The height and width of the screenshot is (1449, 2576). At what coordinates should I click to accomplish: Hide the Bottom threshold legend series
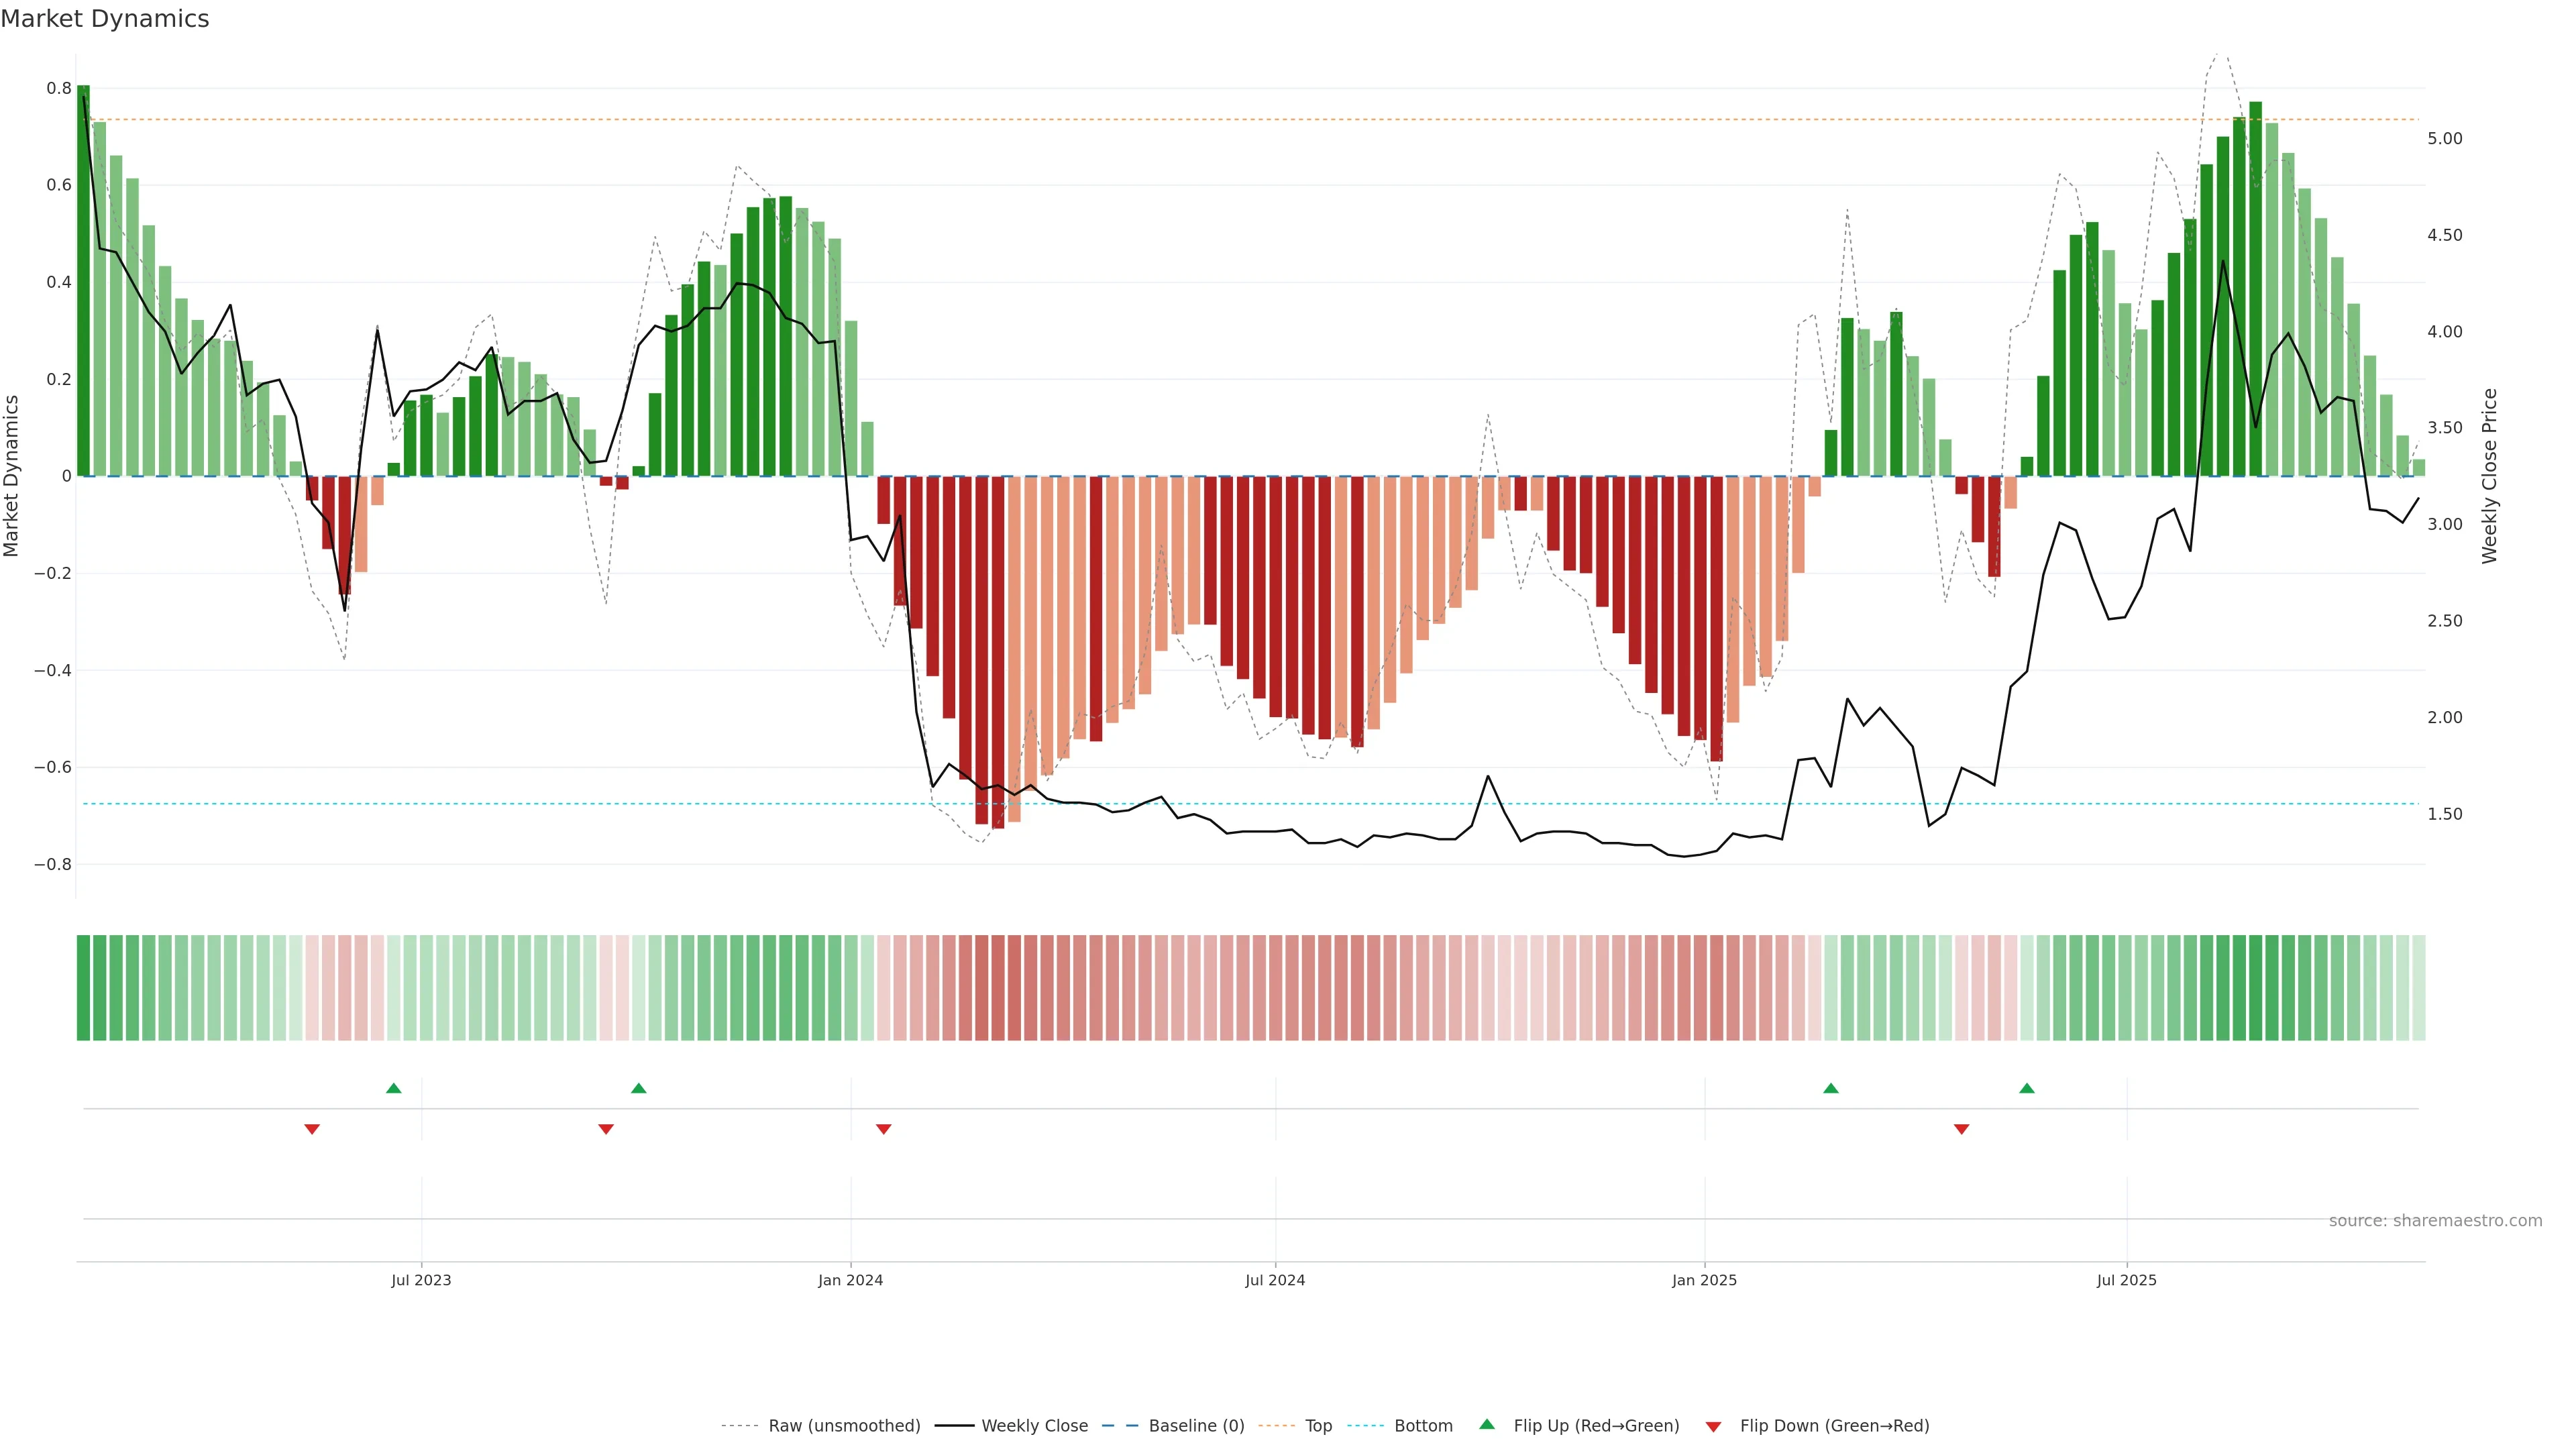click(x=1423, y=1426)
